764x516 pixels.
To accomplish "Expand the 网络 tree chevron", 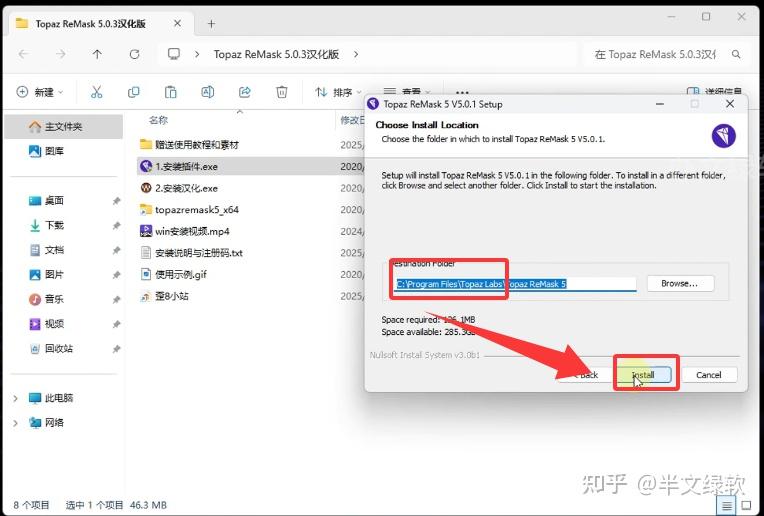I will coord(16,423).
